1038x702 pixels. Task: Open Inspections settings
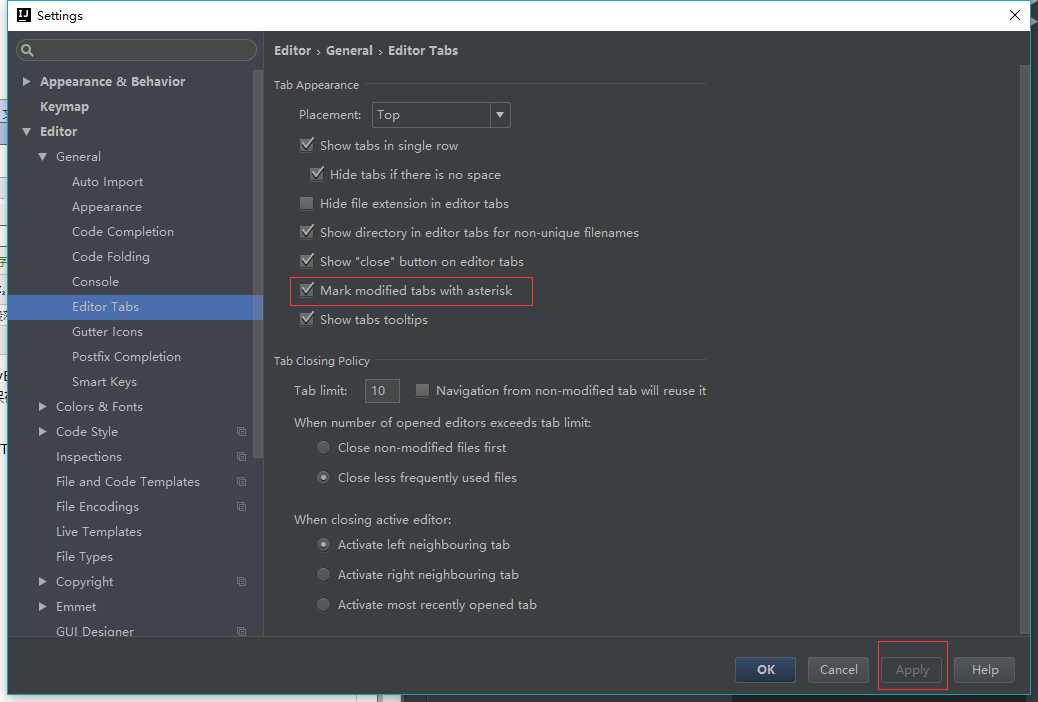[89, 457]
